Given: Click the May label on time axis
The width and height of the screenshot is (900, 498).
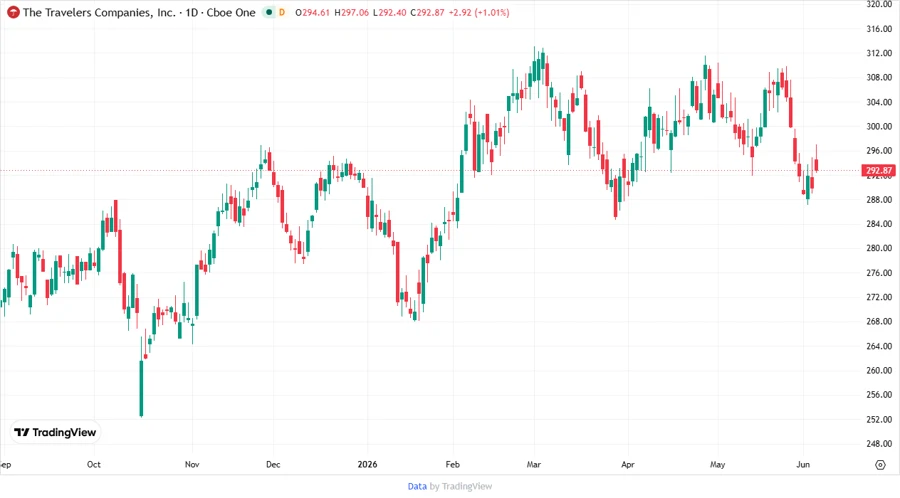Looking at the screenshot, I should tap(717, 465).
